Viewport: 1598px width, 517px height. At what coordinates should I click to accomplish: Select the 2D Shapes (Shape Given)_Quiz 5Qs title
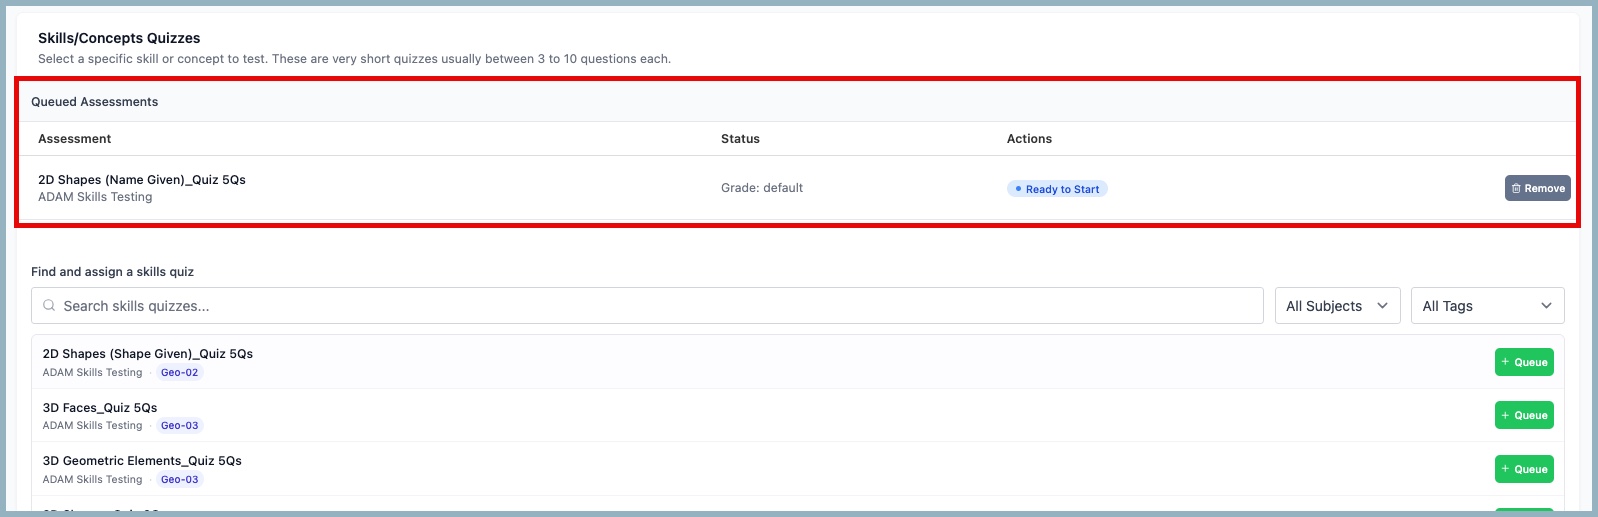(x=148, y=354)
